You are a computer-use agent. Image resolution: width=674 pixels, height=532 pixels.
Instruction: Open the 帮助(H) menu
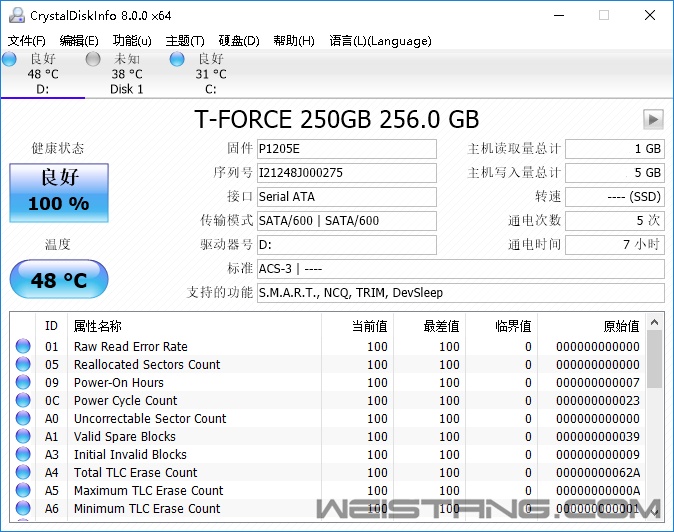coord(294,41)
